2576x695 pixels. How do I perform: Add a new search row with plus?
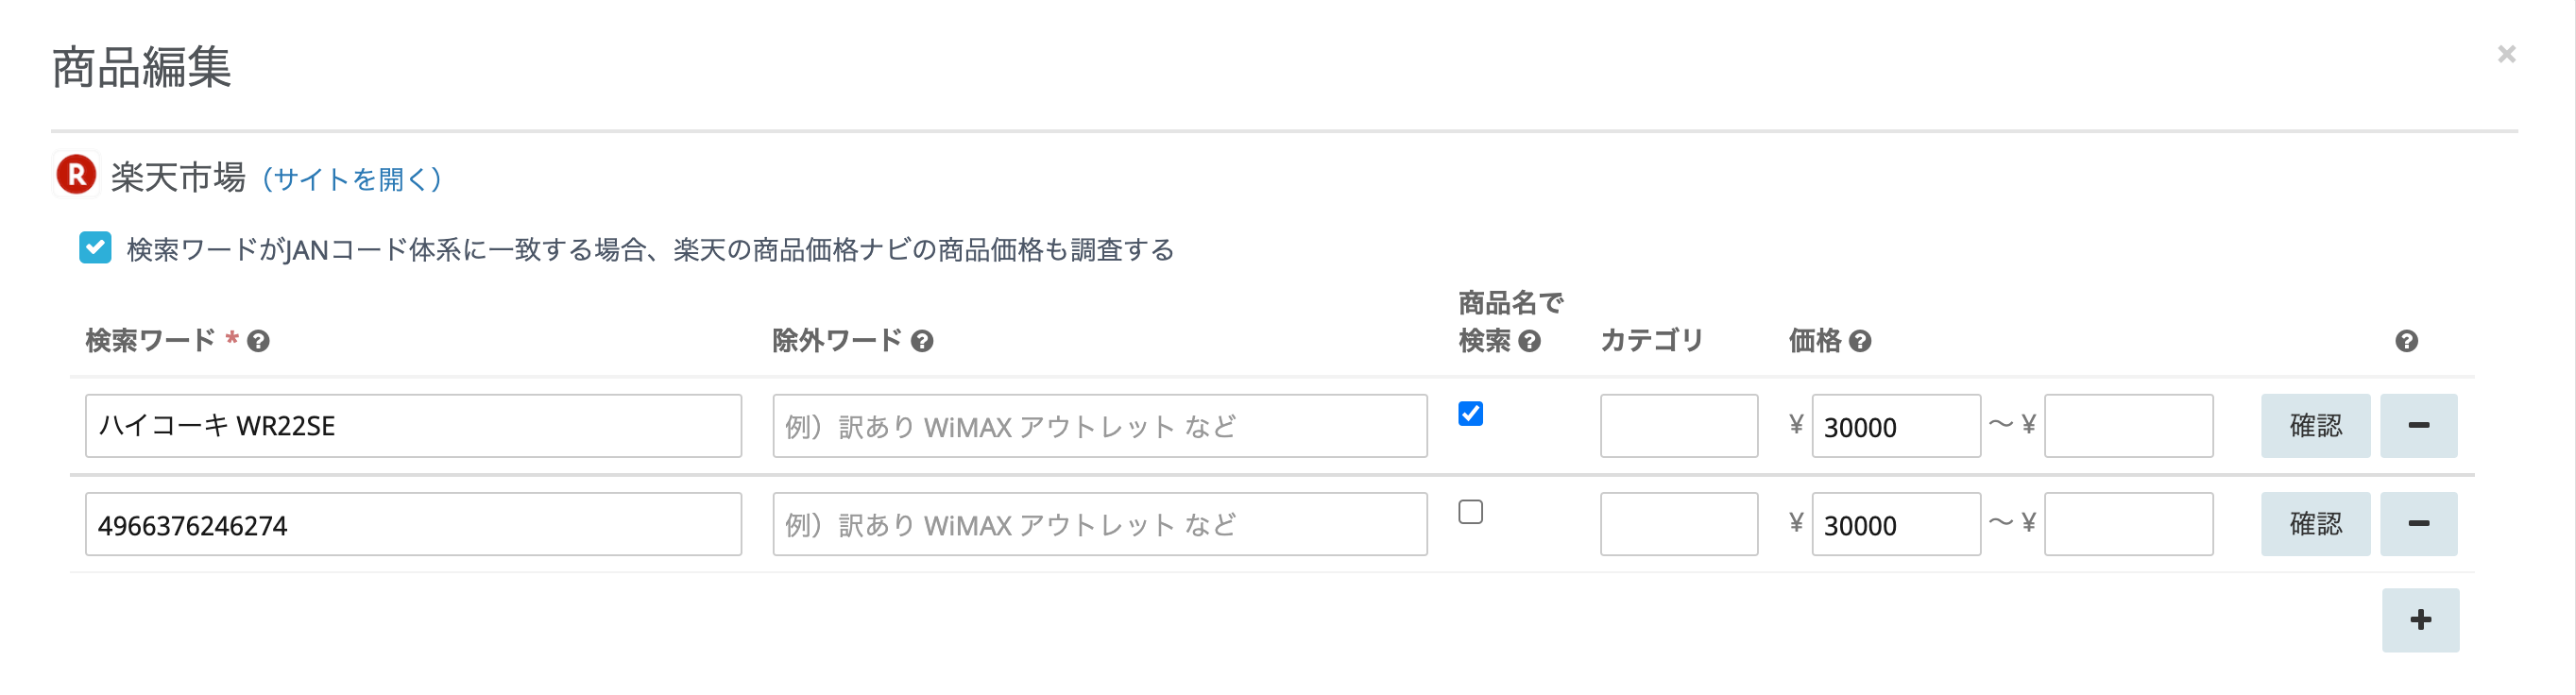[2420, 620]
